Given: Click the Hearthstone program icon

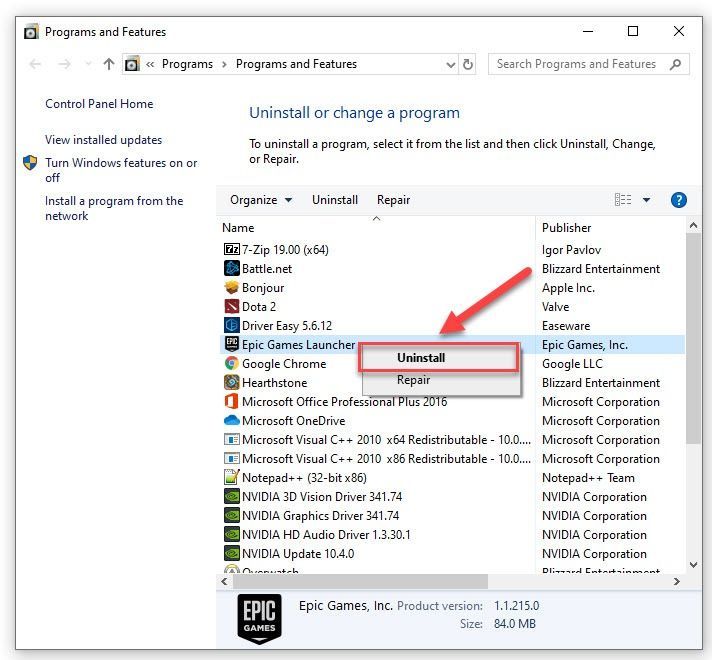Looking at the screenshot, I should point(232,382).
